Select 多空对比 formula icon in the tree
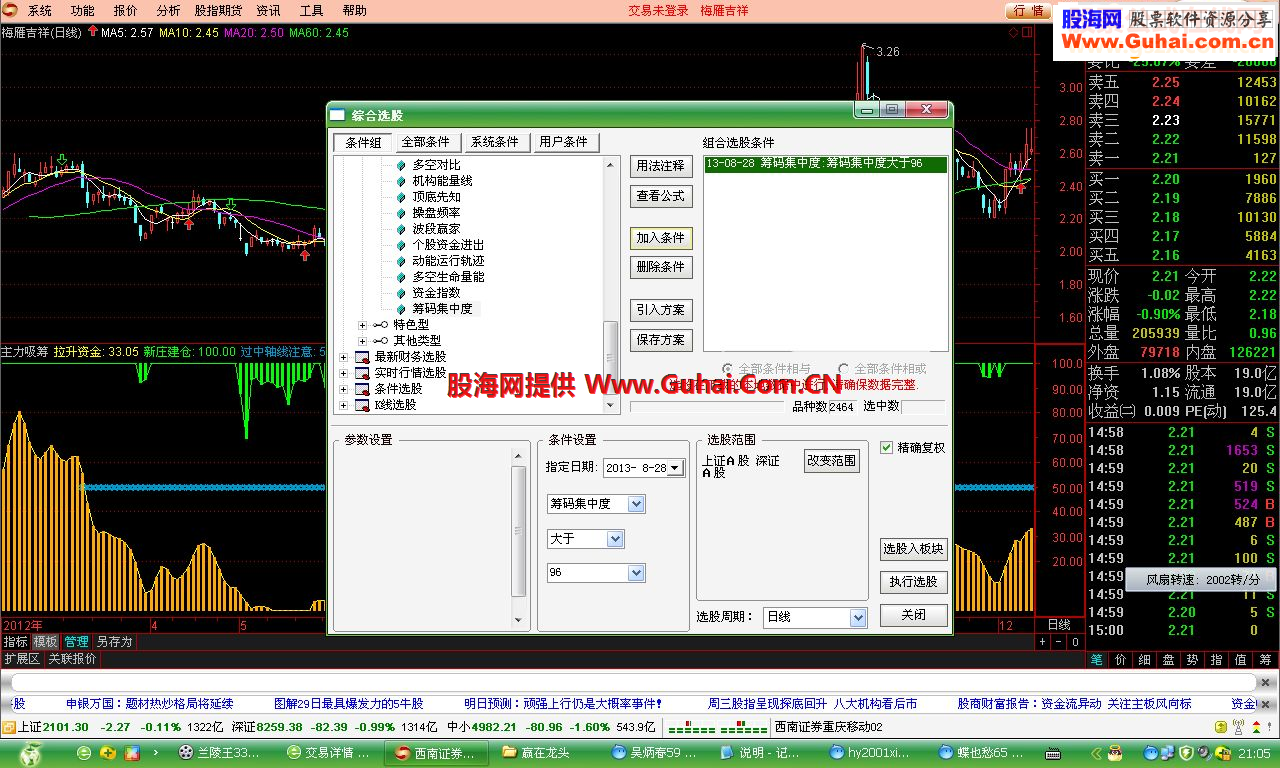Screen dimensions: 1280x768 click(402, 165)
